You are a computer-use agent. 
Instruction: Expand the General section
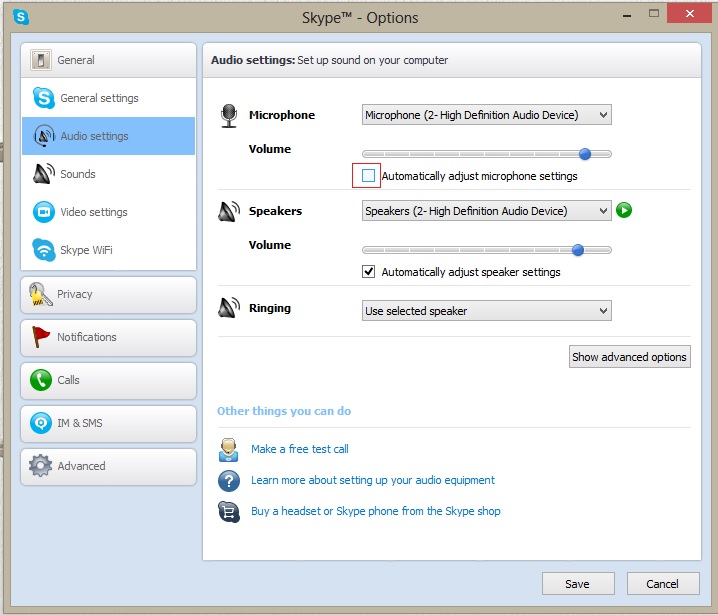[109, 60]
